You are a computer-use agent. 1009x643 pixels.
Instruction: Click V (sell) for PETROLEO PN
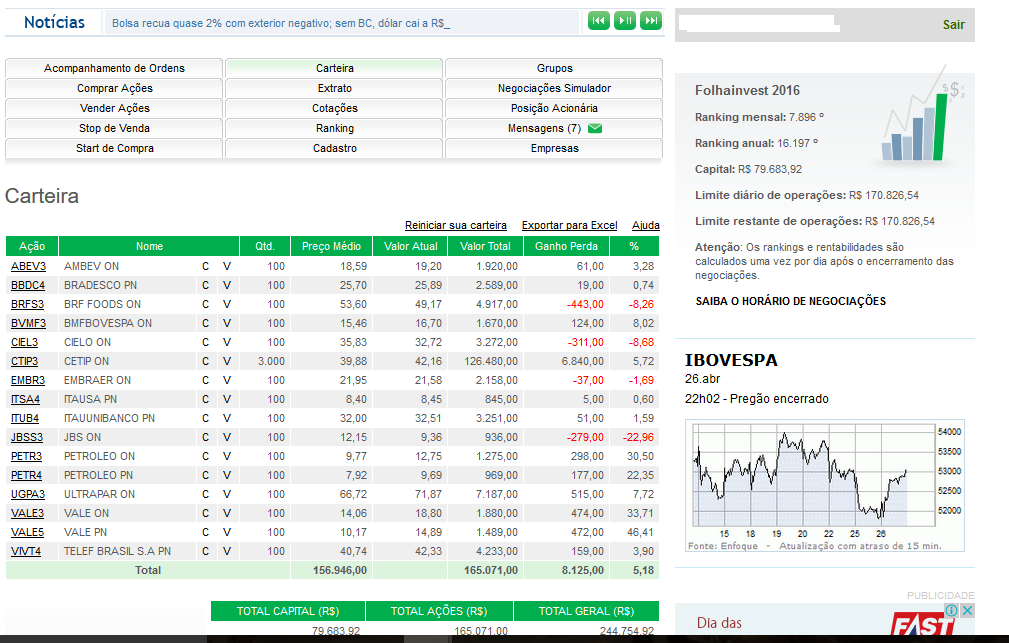(227, 475)
